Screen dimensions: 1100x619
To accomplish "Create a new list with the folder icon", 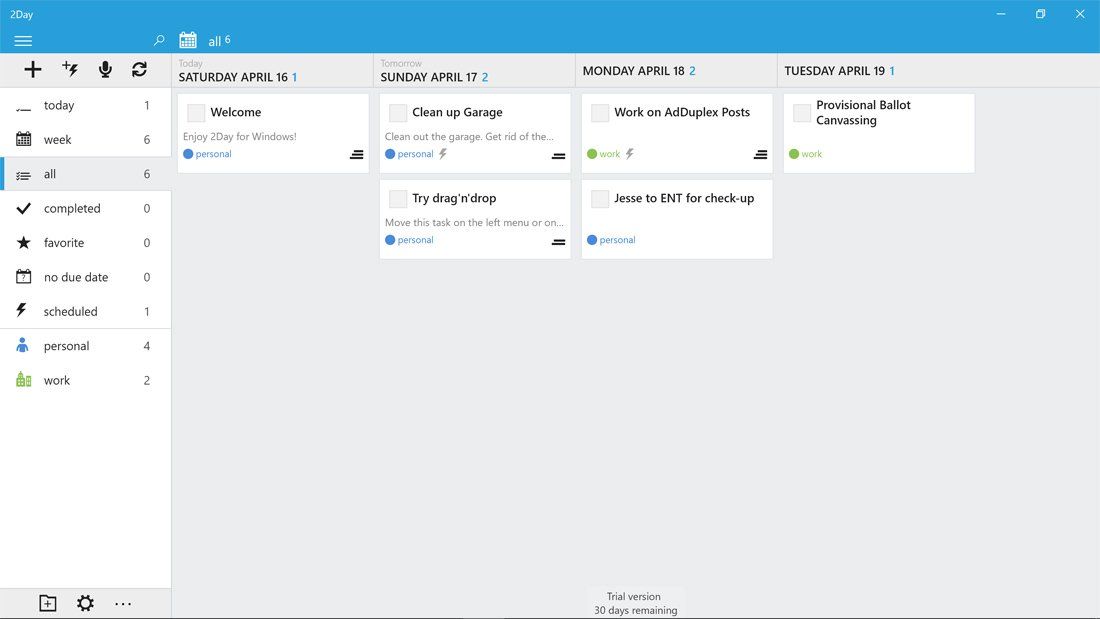I will click(47, 603).
